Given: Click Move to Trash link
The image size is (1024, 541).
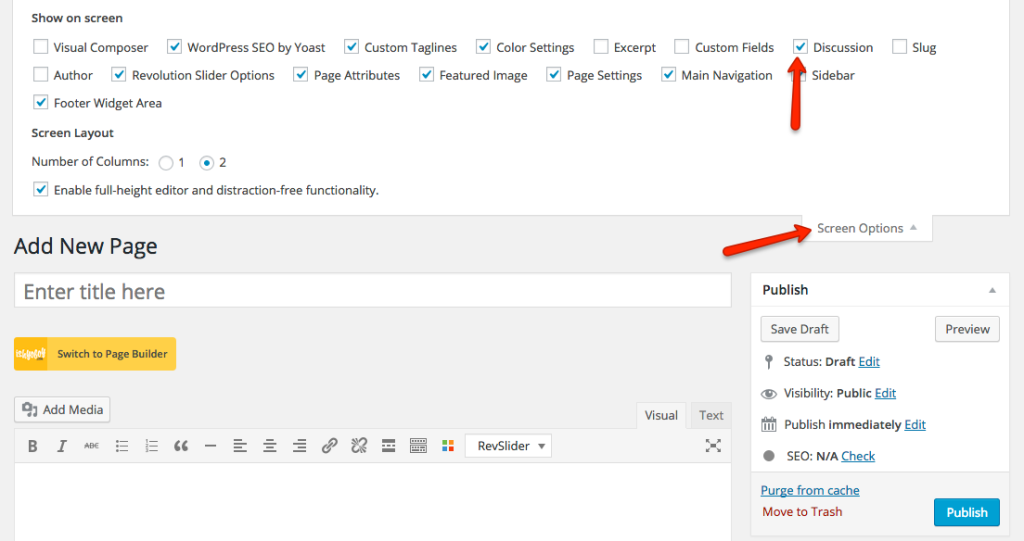Looking at the screenshot, I should [x=802, y=512].
